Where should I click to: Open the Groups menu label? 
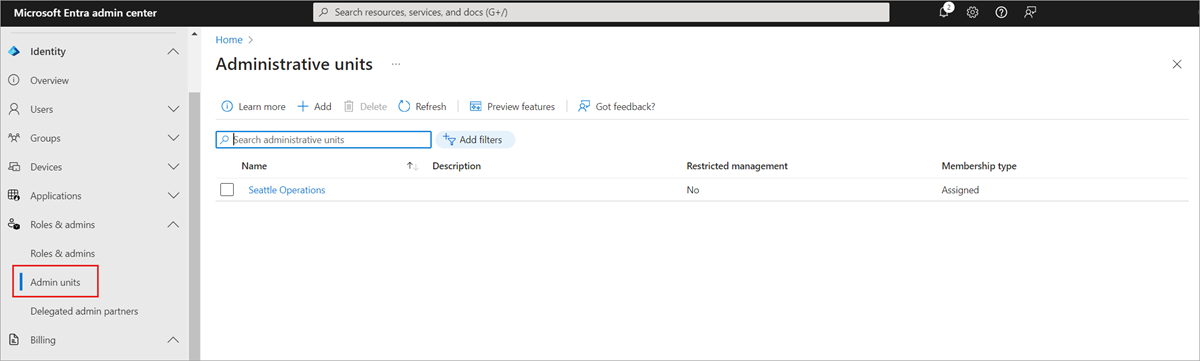coord(46,138)
